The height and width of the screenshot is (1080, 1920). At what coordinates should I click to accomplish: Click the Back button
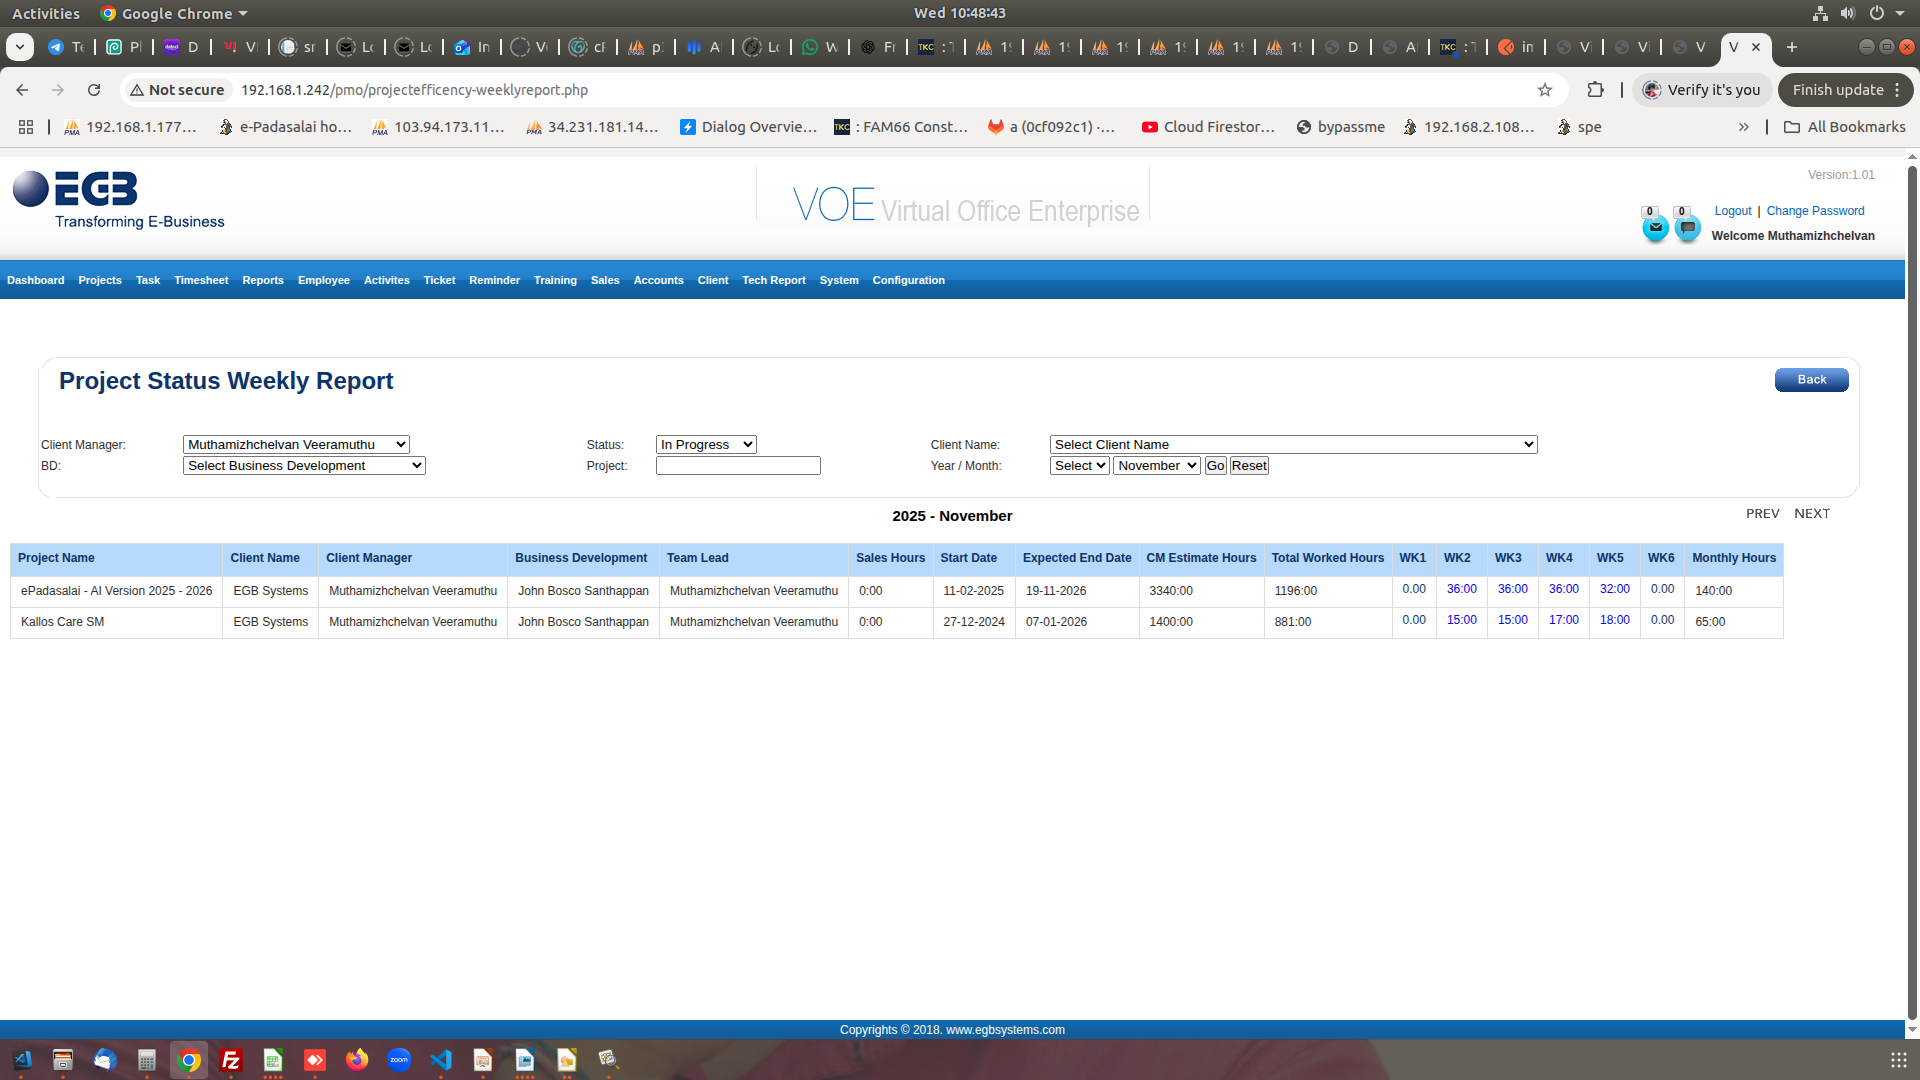coord(1811,380)
